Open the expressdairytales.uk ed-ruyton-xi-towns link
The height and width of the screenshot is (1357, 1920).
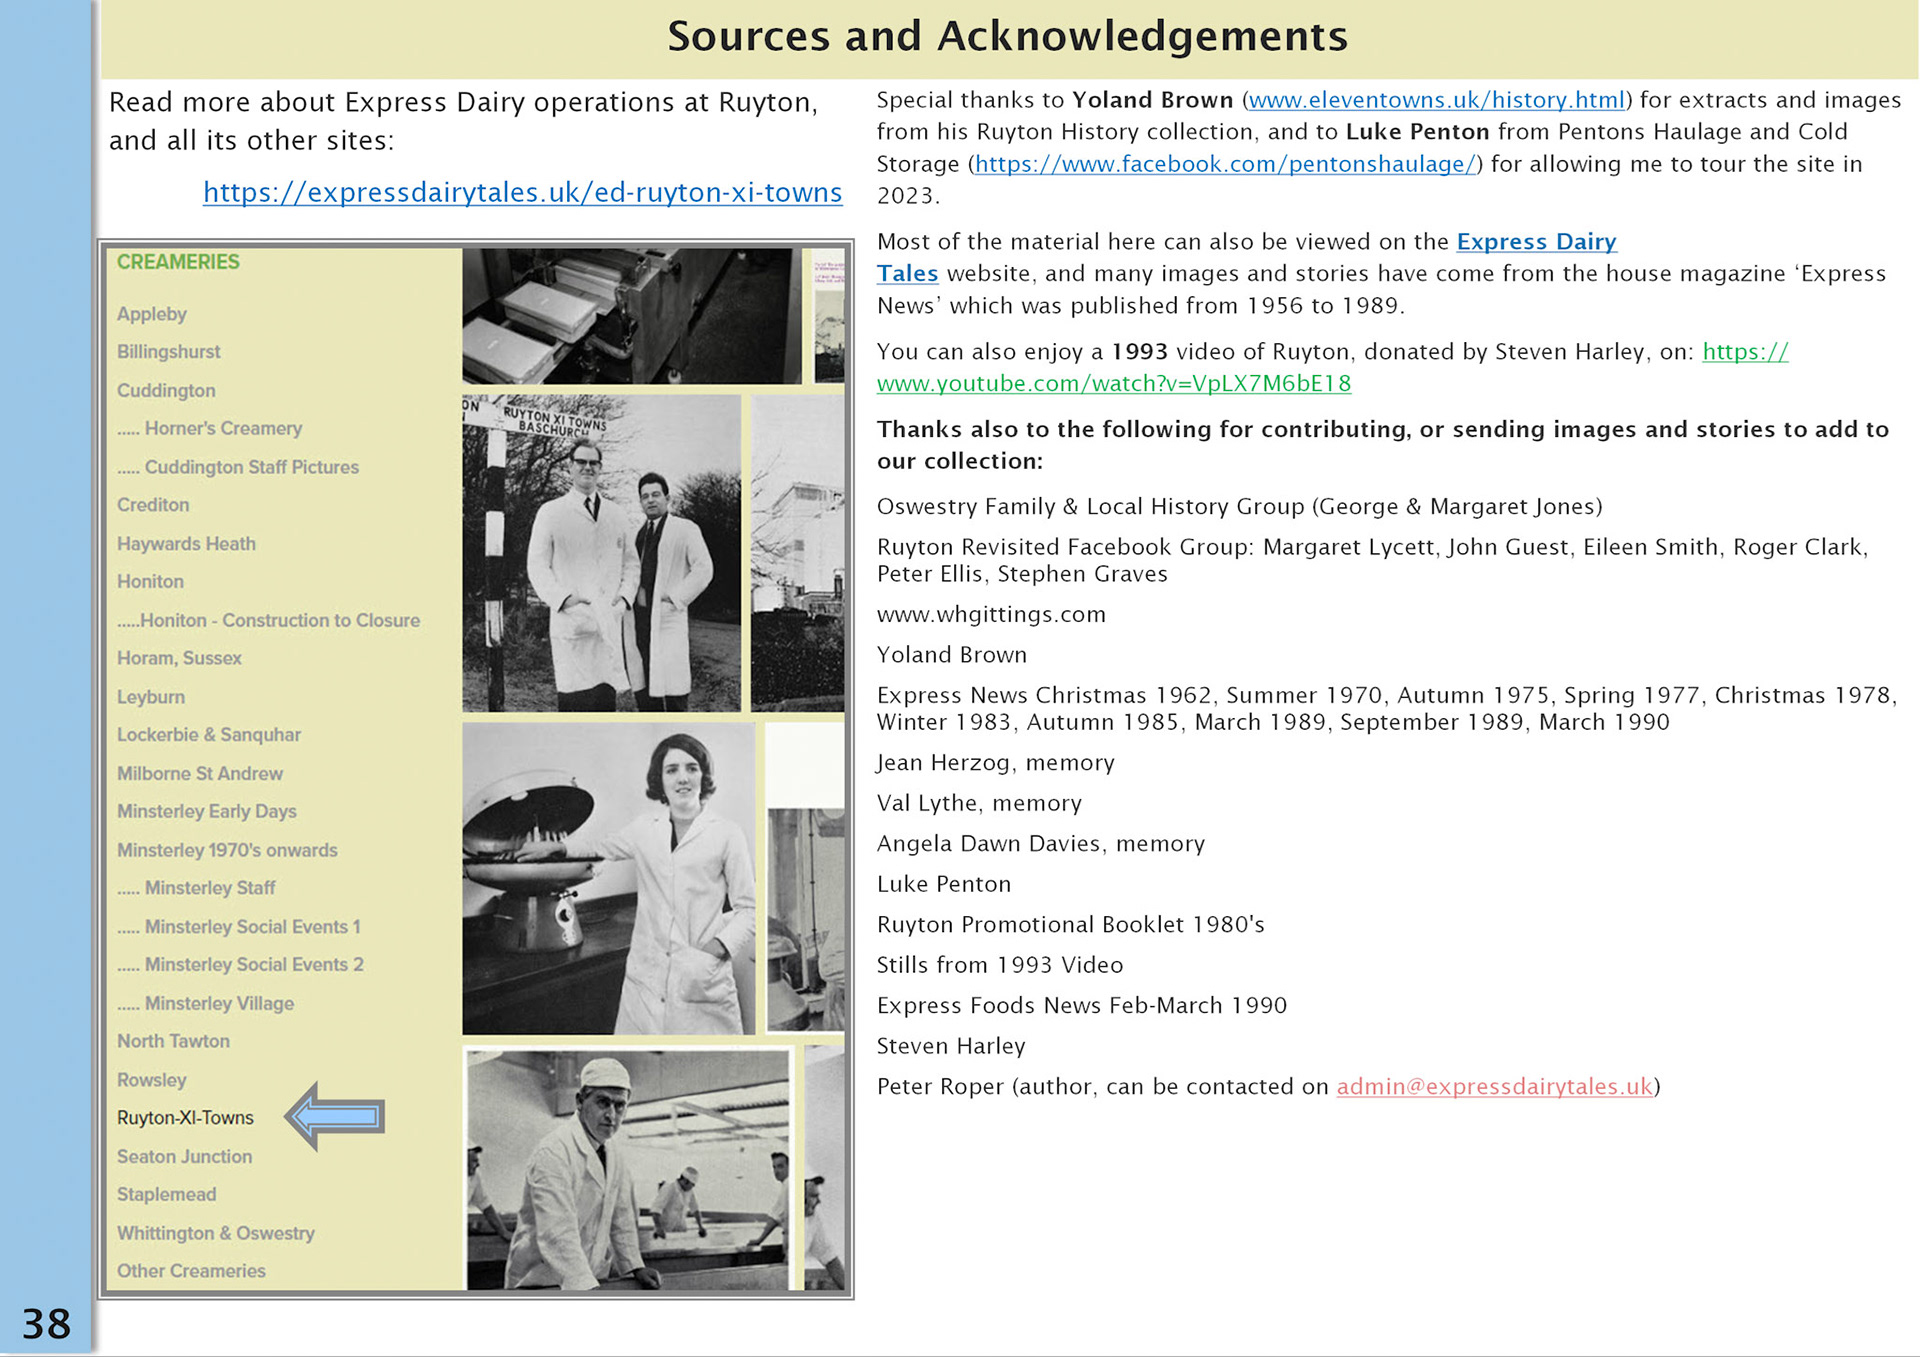522,192
